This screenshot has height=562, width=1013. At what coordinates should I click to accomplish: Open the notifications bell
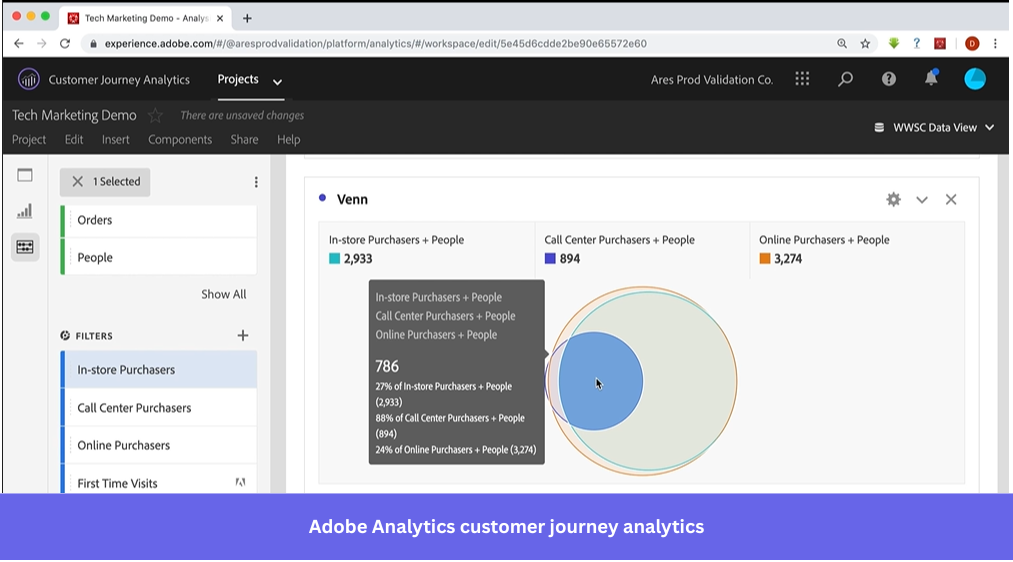[931, 78]
